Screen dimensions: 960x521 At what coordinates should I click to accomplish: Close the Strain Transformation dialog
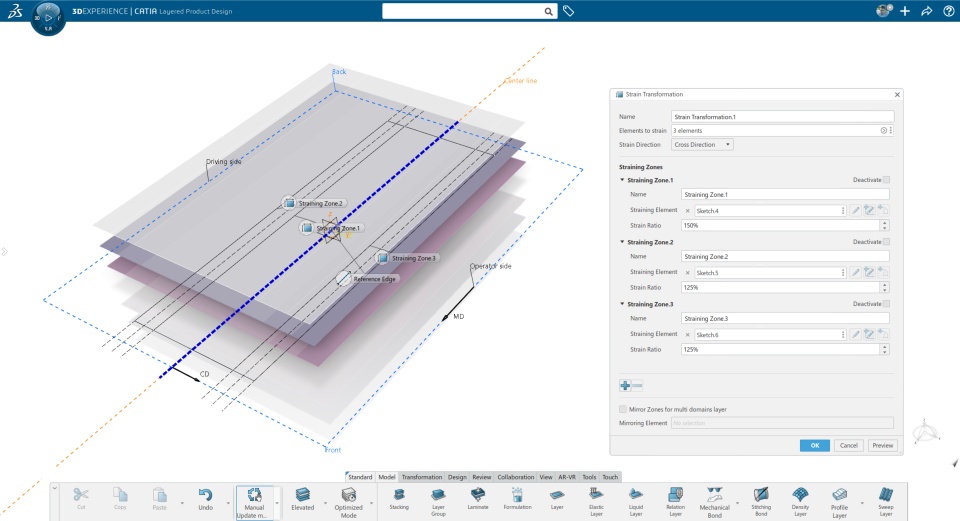[897, 94]
